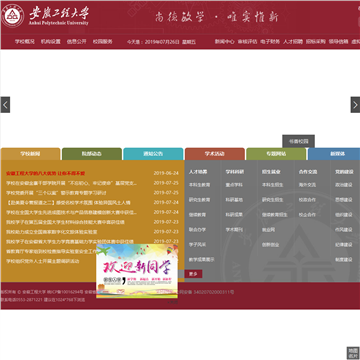Screen dimensions: 360x360
Task: Switch to the 通知公告 tab
Action: pos(153,154)
